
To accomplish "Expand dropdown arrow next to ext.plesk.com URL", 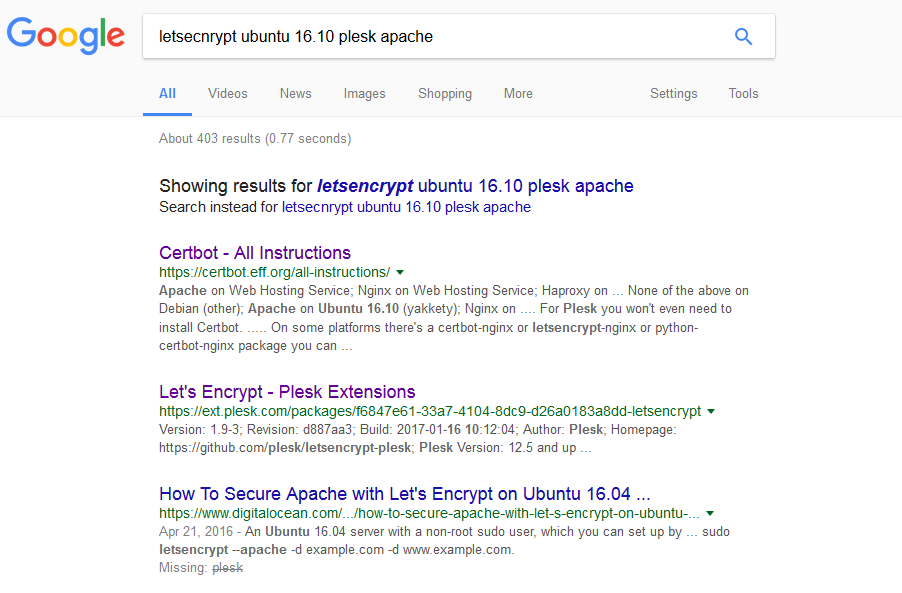I will pyautogui.click(x=711, y=411).
